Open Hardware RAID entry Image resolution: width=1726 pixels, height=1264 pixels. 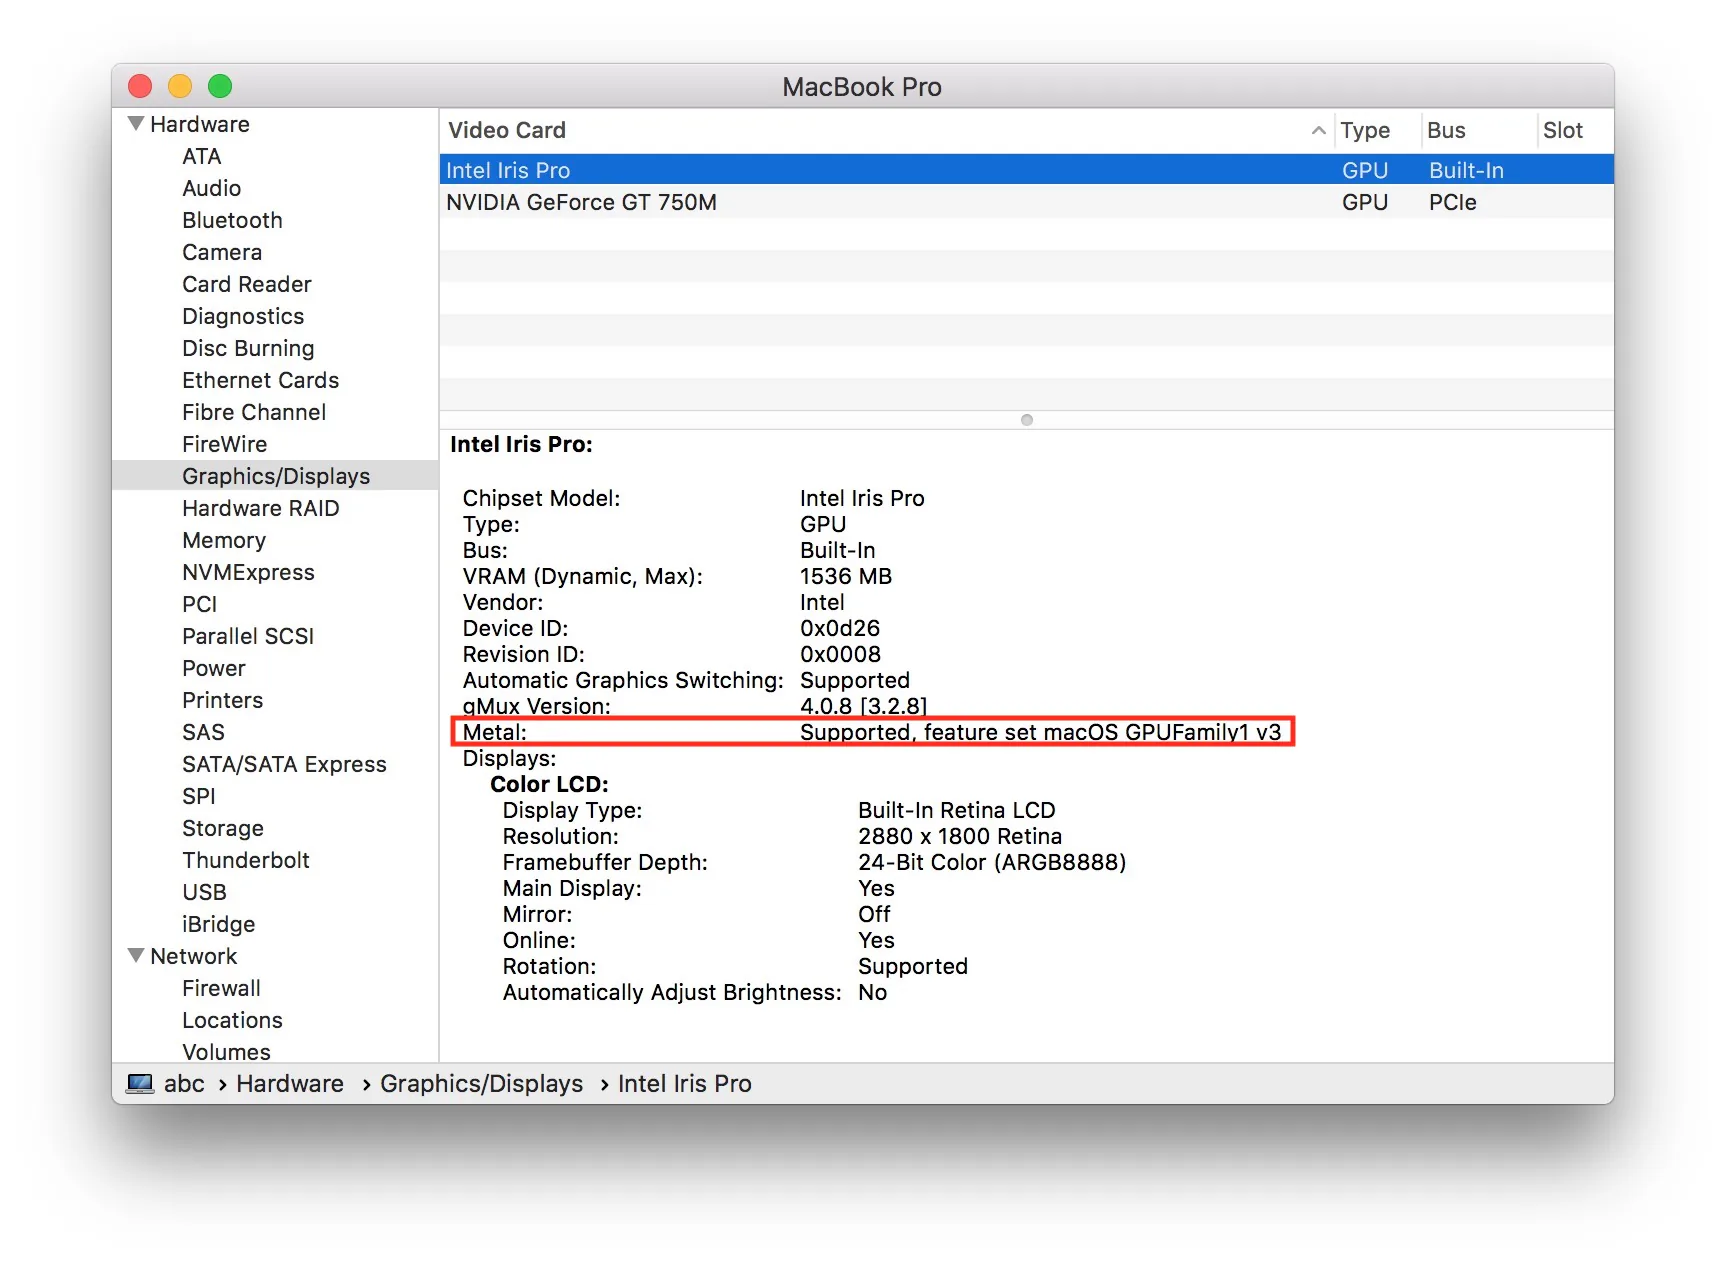[x=260, y=508]
